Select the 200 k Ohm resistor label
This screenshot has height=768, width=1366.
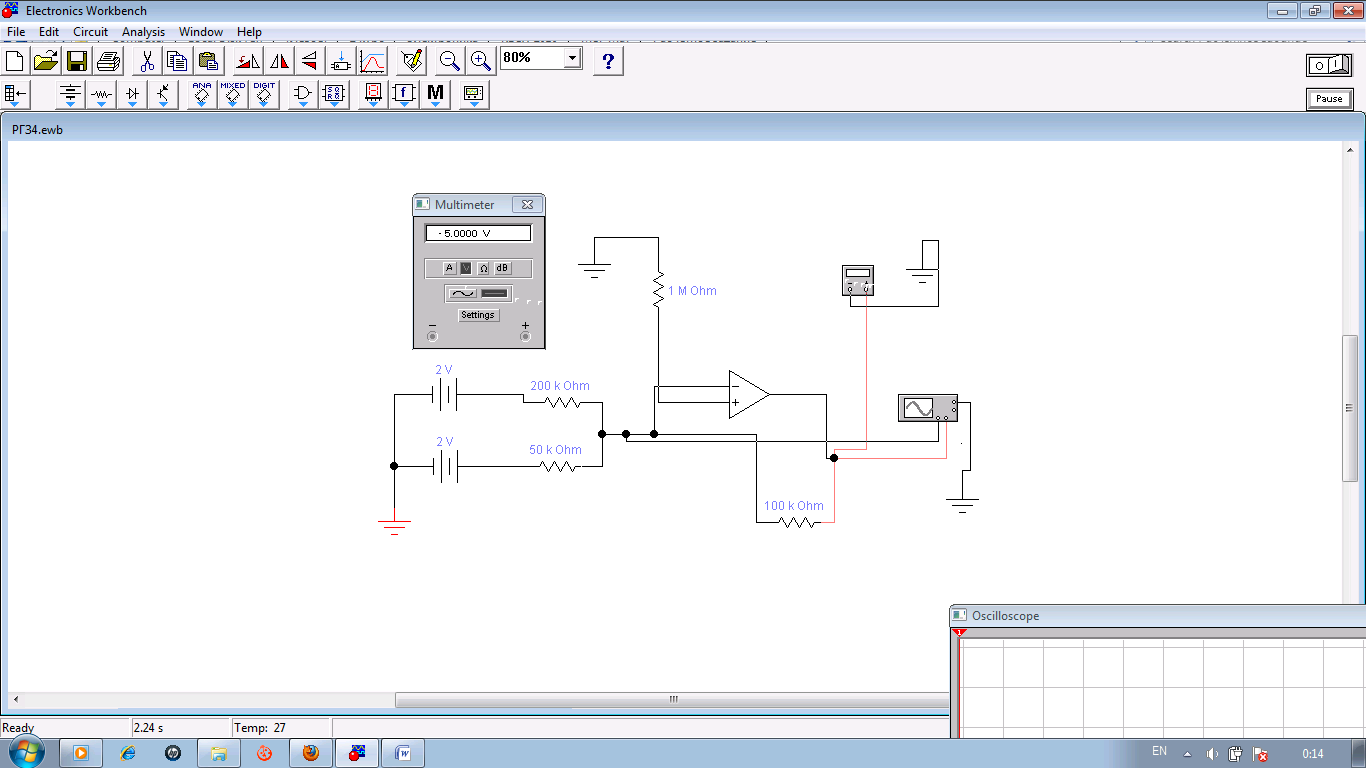[560, 386]
